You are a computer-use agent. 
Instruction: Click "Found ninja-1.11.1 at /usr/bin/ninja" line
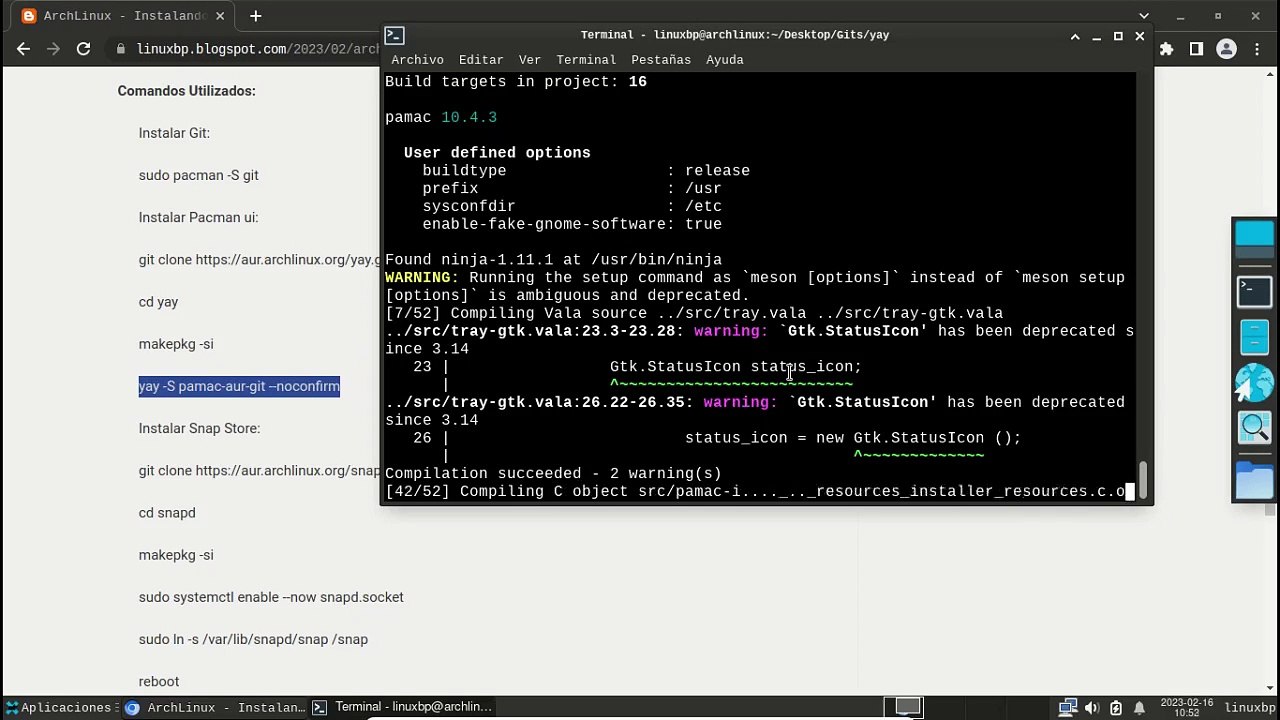(553, 260)
